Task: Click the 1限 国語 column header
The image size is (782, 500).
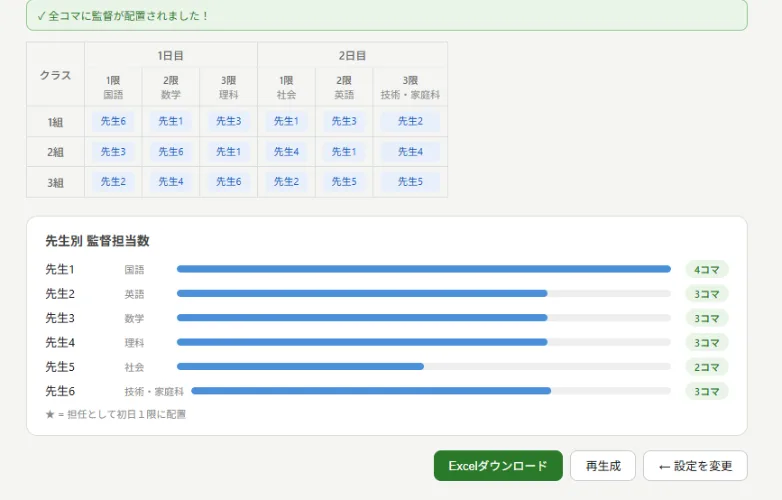Action: point(113,87)
